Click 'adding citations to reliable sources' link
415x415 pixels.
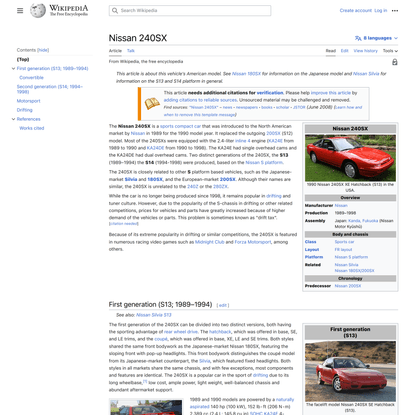click(200, 100)
